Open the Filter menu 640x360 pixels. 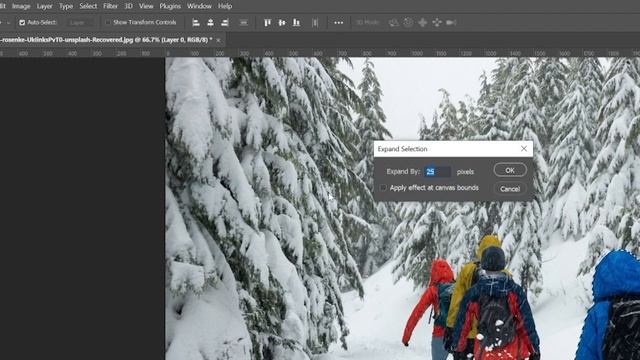[x=110, y=6]
